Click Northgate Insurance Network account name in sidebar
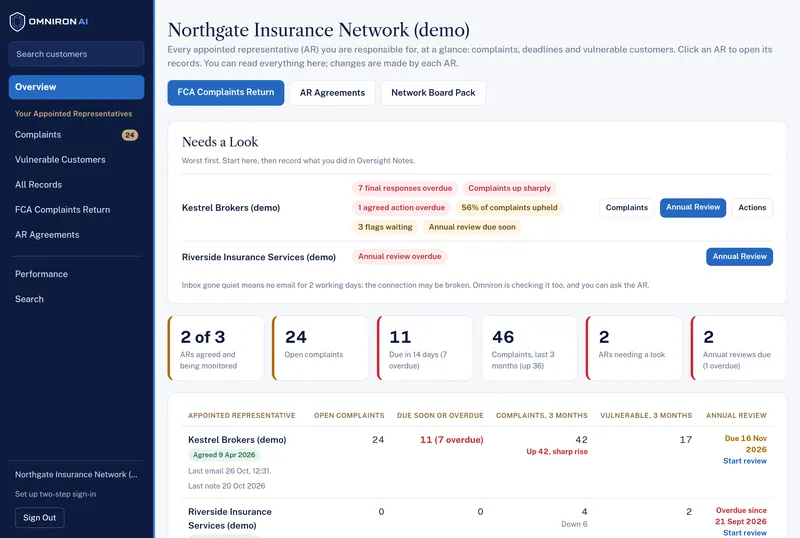This screenshot has height=538, width=800. (76, 475)
